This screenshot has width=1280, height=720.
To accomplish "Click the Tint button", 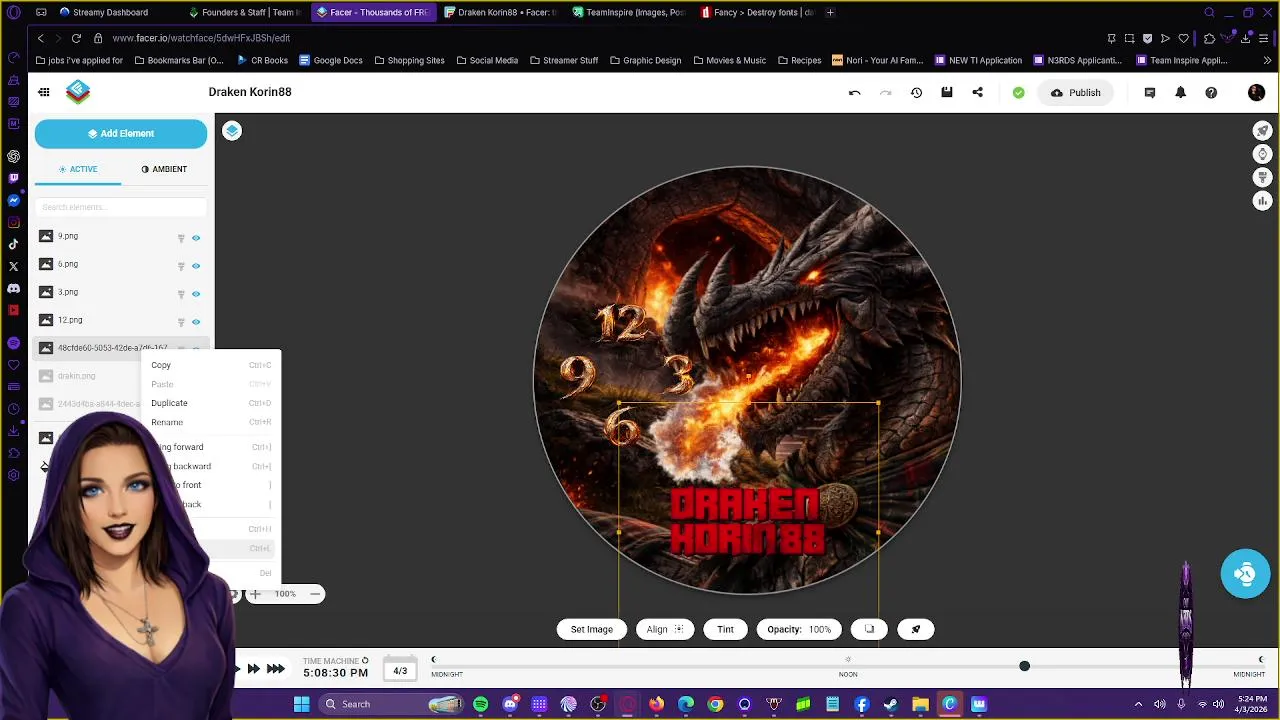I will [725, 629].
